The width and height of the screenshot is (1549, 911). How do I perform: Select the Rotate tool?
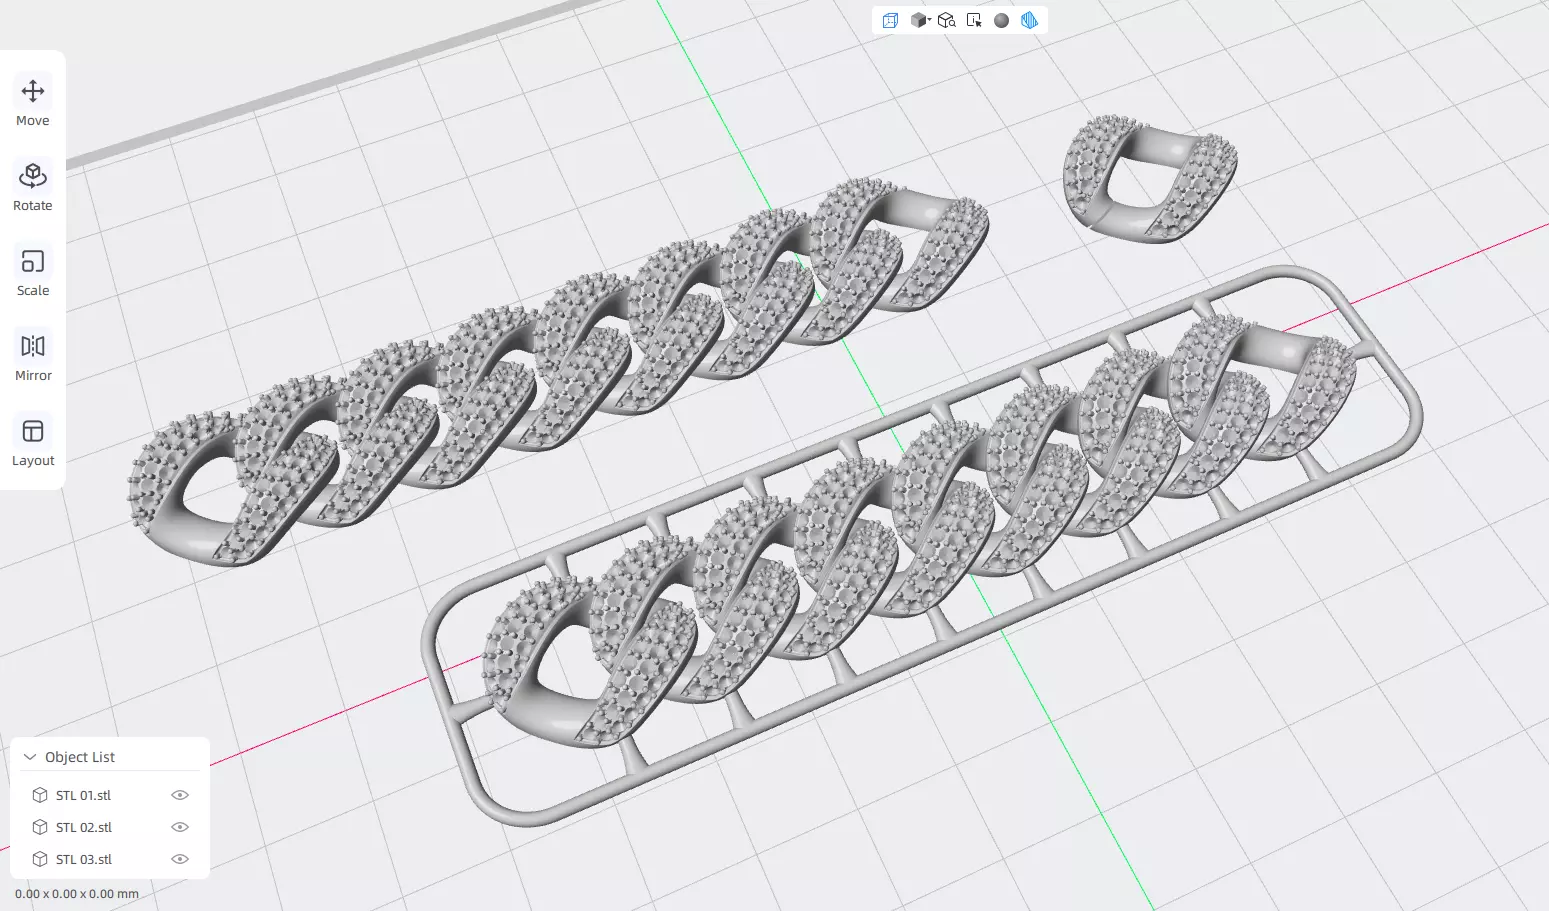coord(33,187)
